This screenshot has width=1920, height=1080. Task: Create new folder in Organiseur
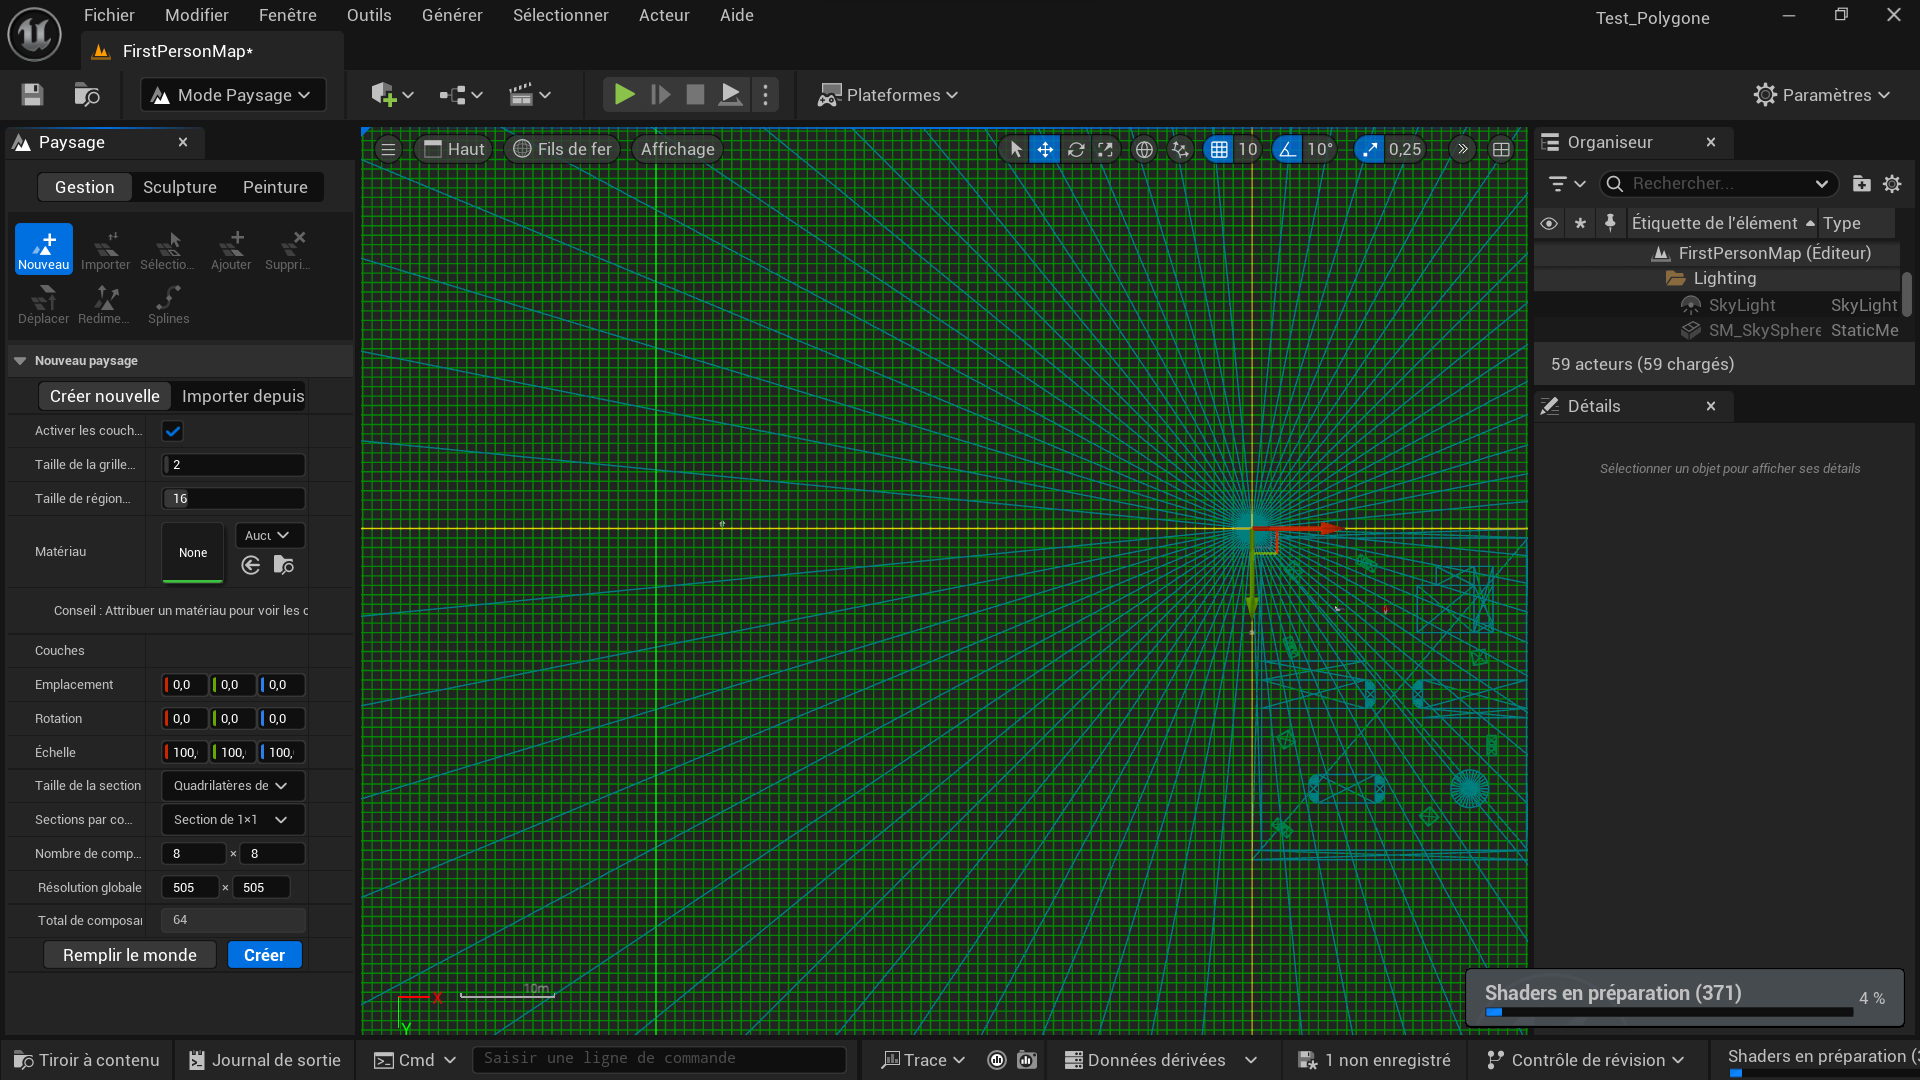[x=1861, y=183]
